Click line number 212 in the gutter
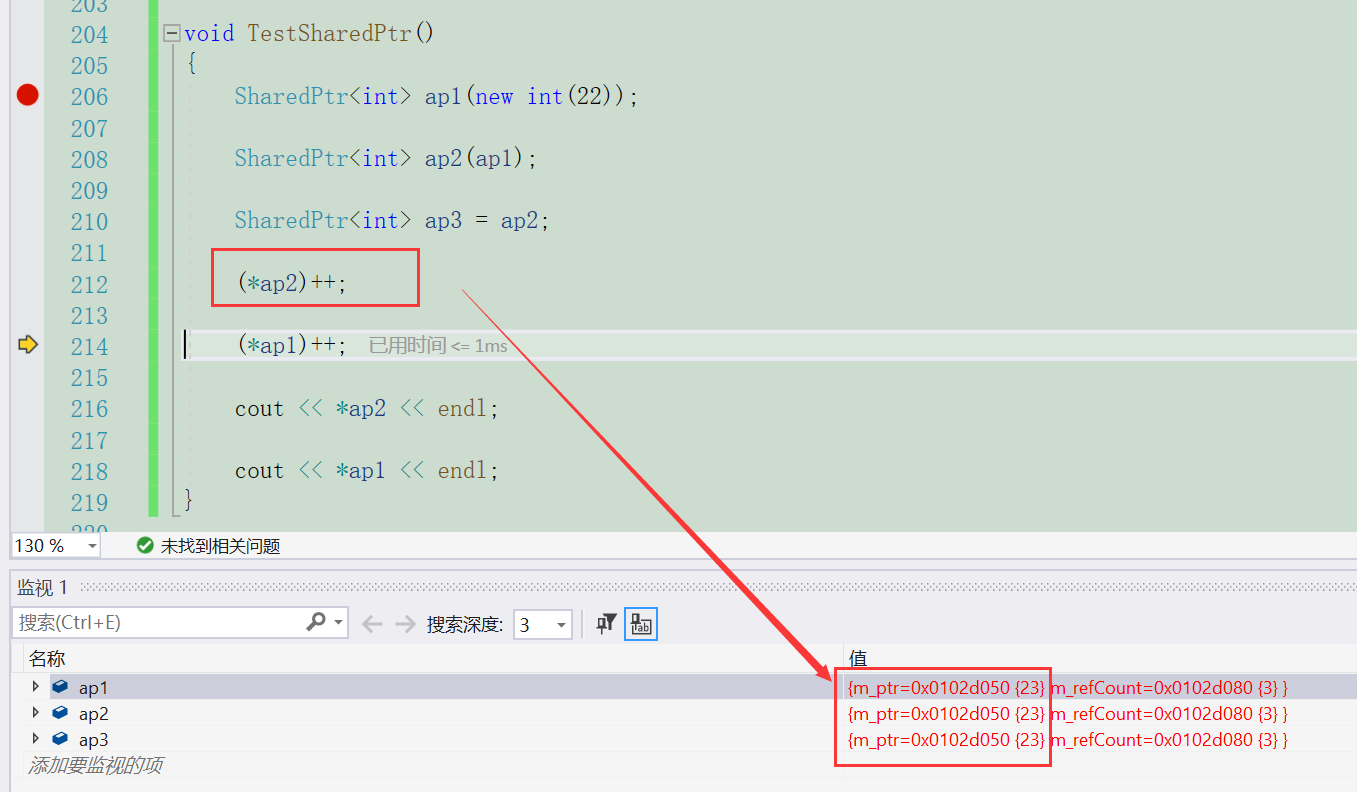Image resolution: width=1357 pixels, height=792 pixels. coord(89,285)
